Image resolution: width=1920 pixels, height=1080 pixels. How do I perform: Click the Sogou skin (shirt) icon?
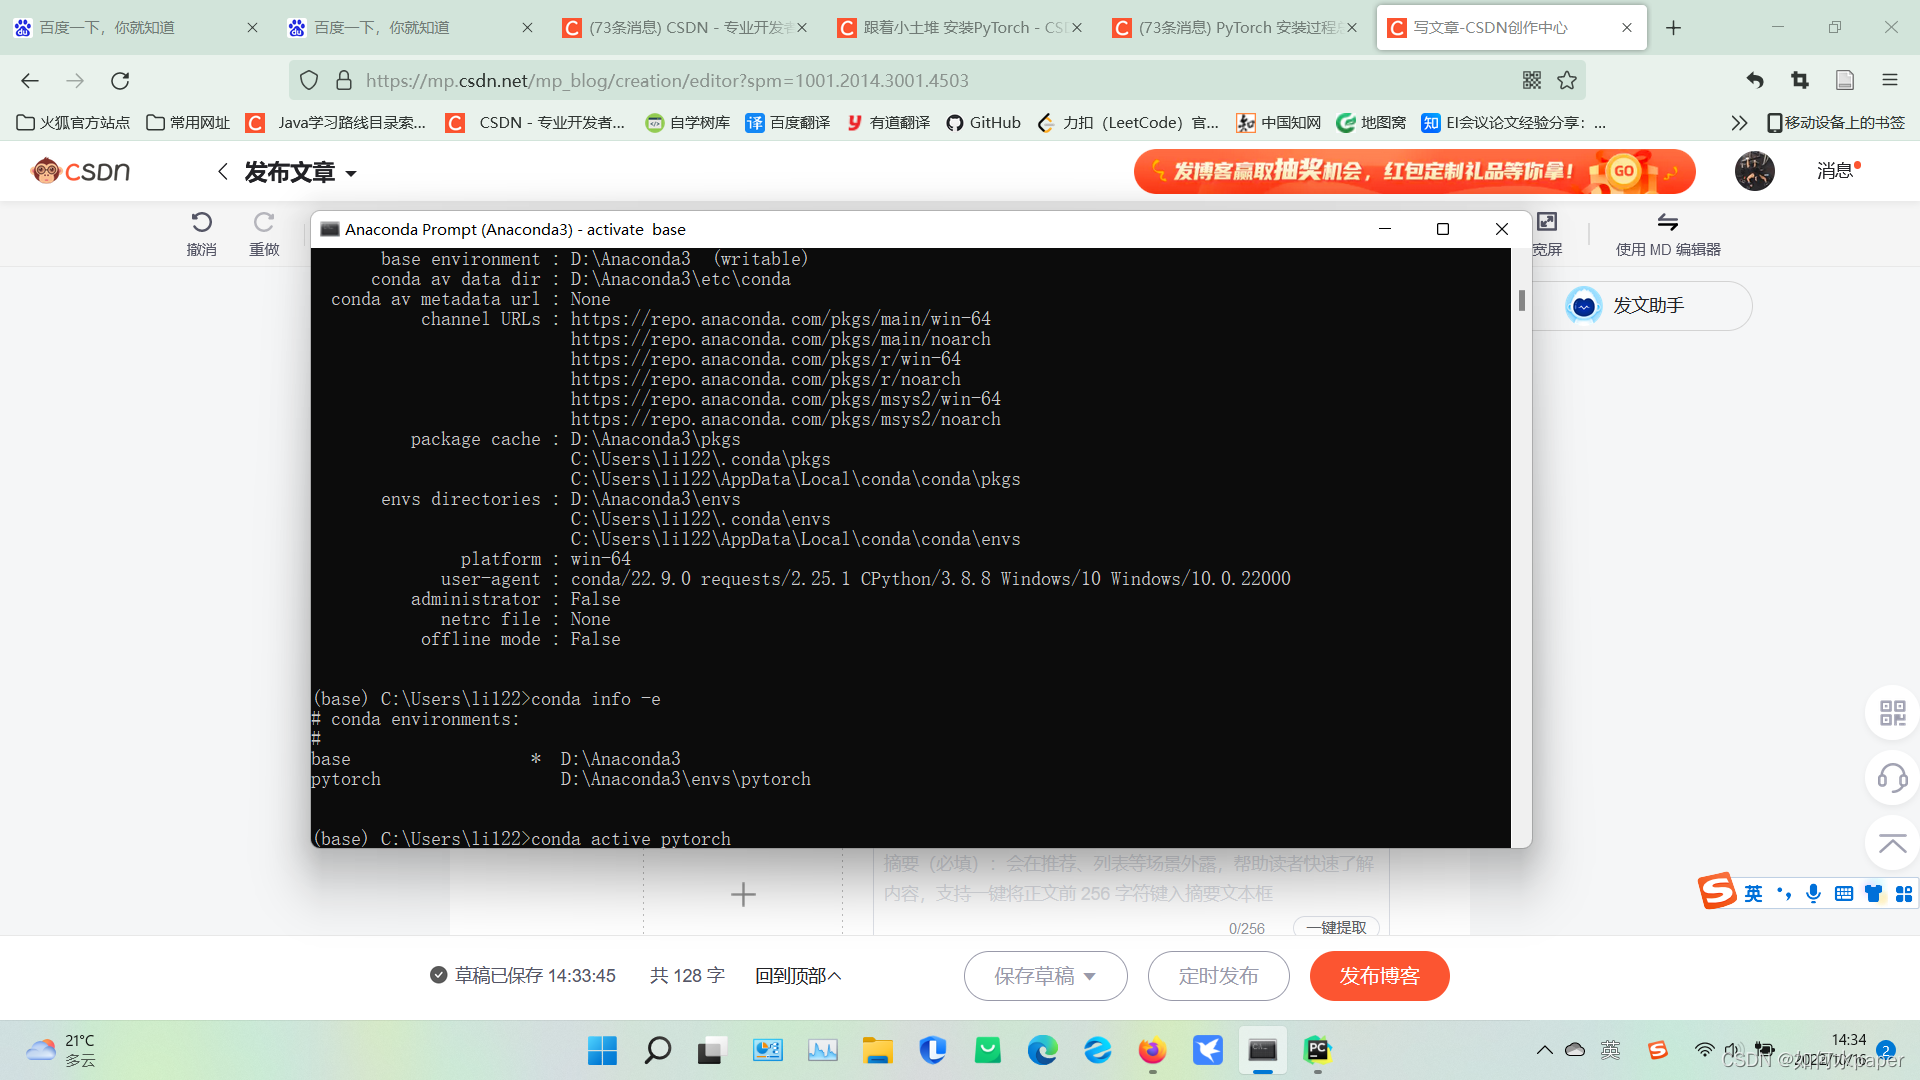1874,893
